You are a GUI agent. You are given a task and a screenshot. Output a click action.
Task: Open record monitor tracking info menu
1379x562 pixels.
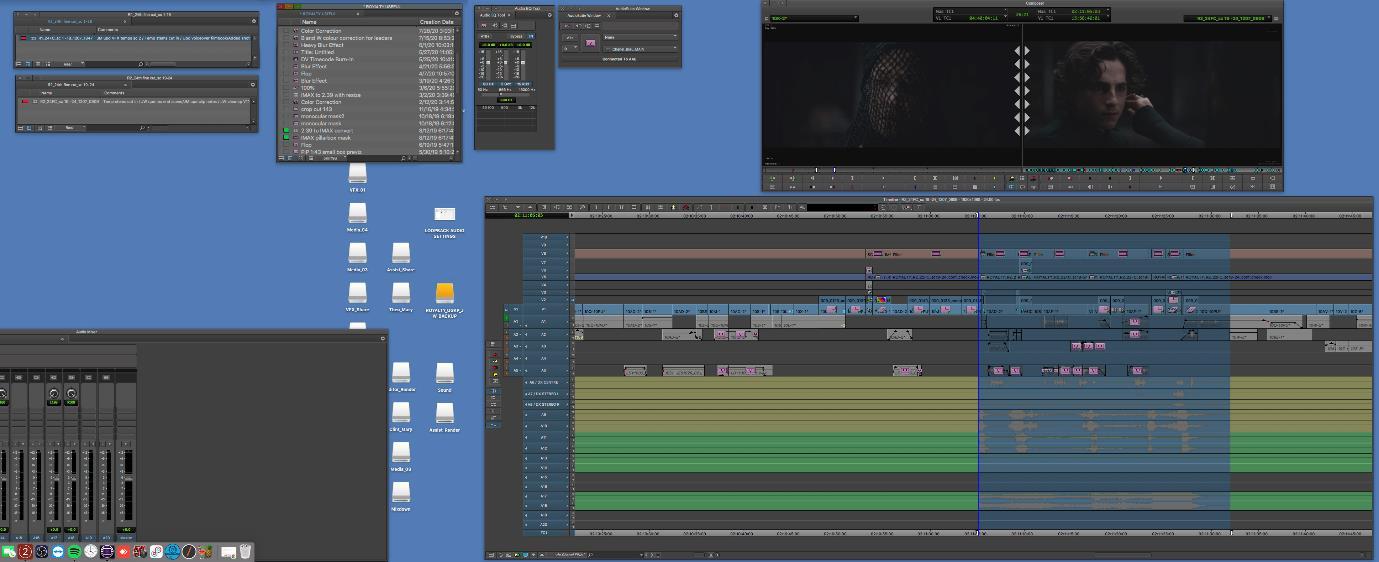point(1073,14)
